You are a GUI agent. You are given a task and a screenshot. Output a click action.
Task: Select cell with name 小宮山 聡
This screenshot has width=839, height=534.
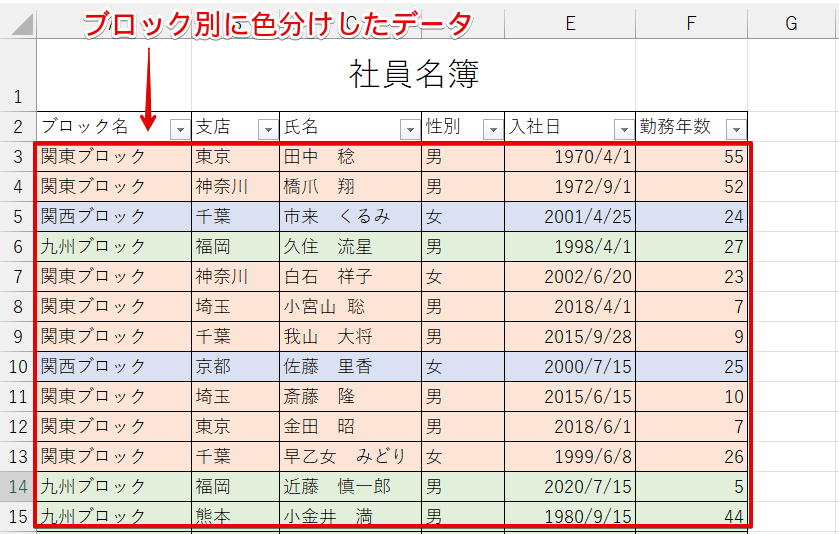[350, 307]
